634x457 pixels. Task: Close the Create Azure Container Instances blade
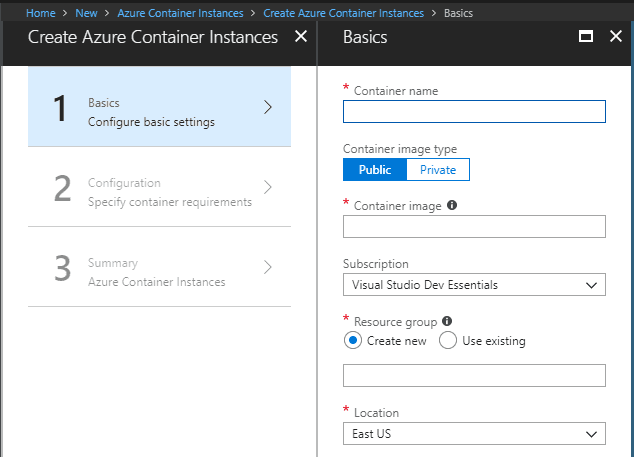(301, 37)
